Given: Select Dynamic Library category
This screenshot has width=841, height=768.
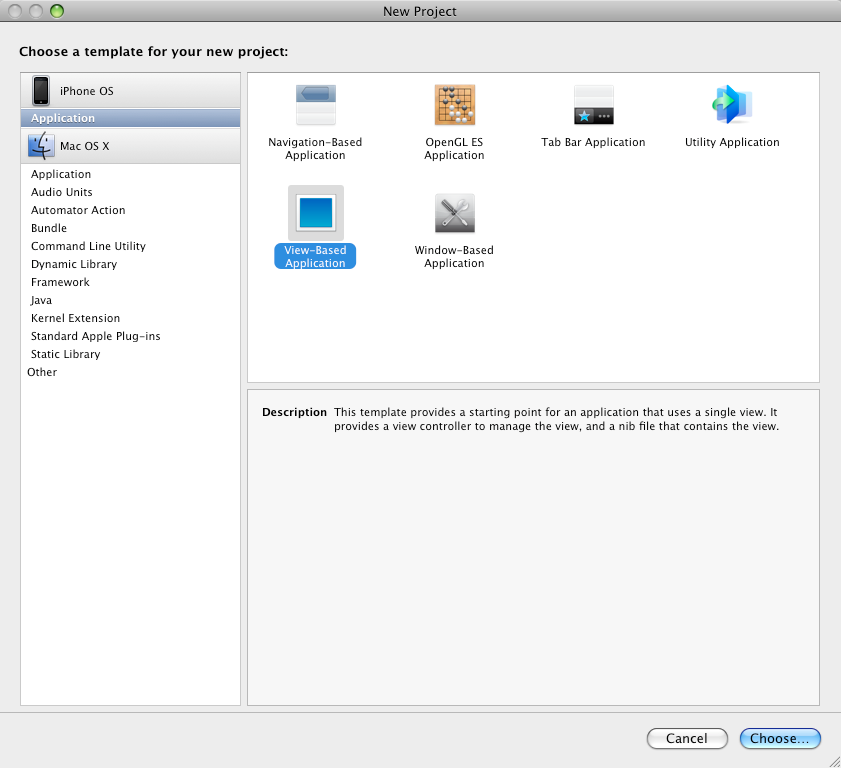Looking at the screenshot, I should tap(130, 264).
